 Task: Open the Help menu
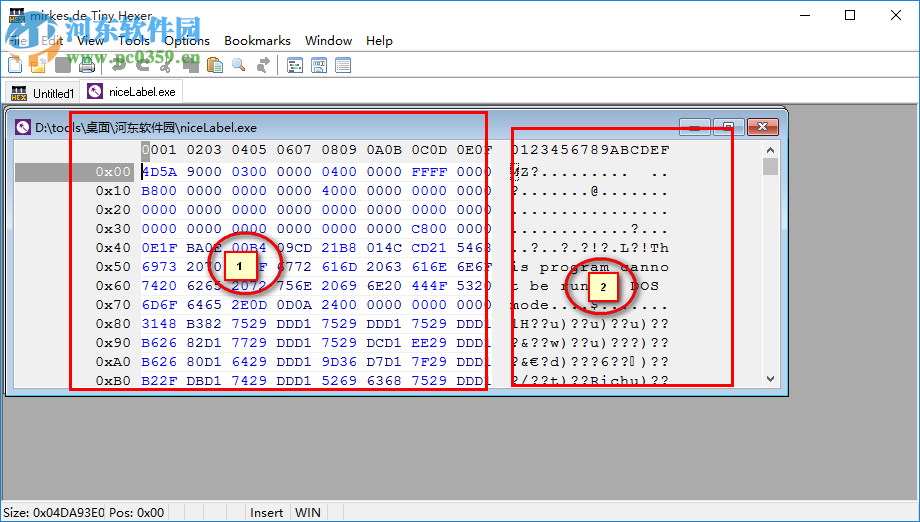(379, 40)
